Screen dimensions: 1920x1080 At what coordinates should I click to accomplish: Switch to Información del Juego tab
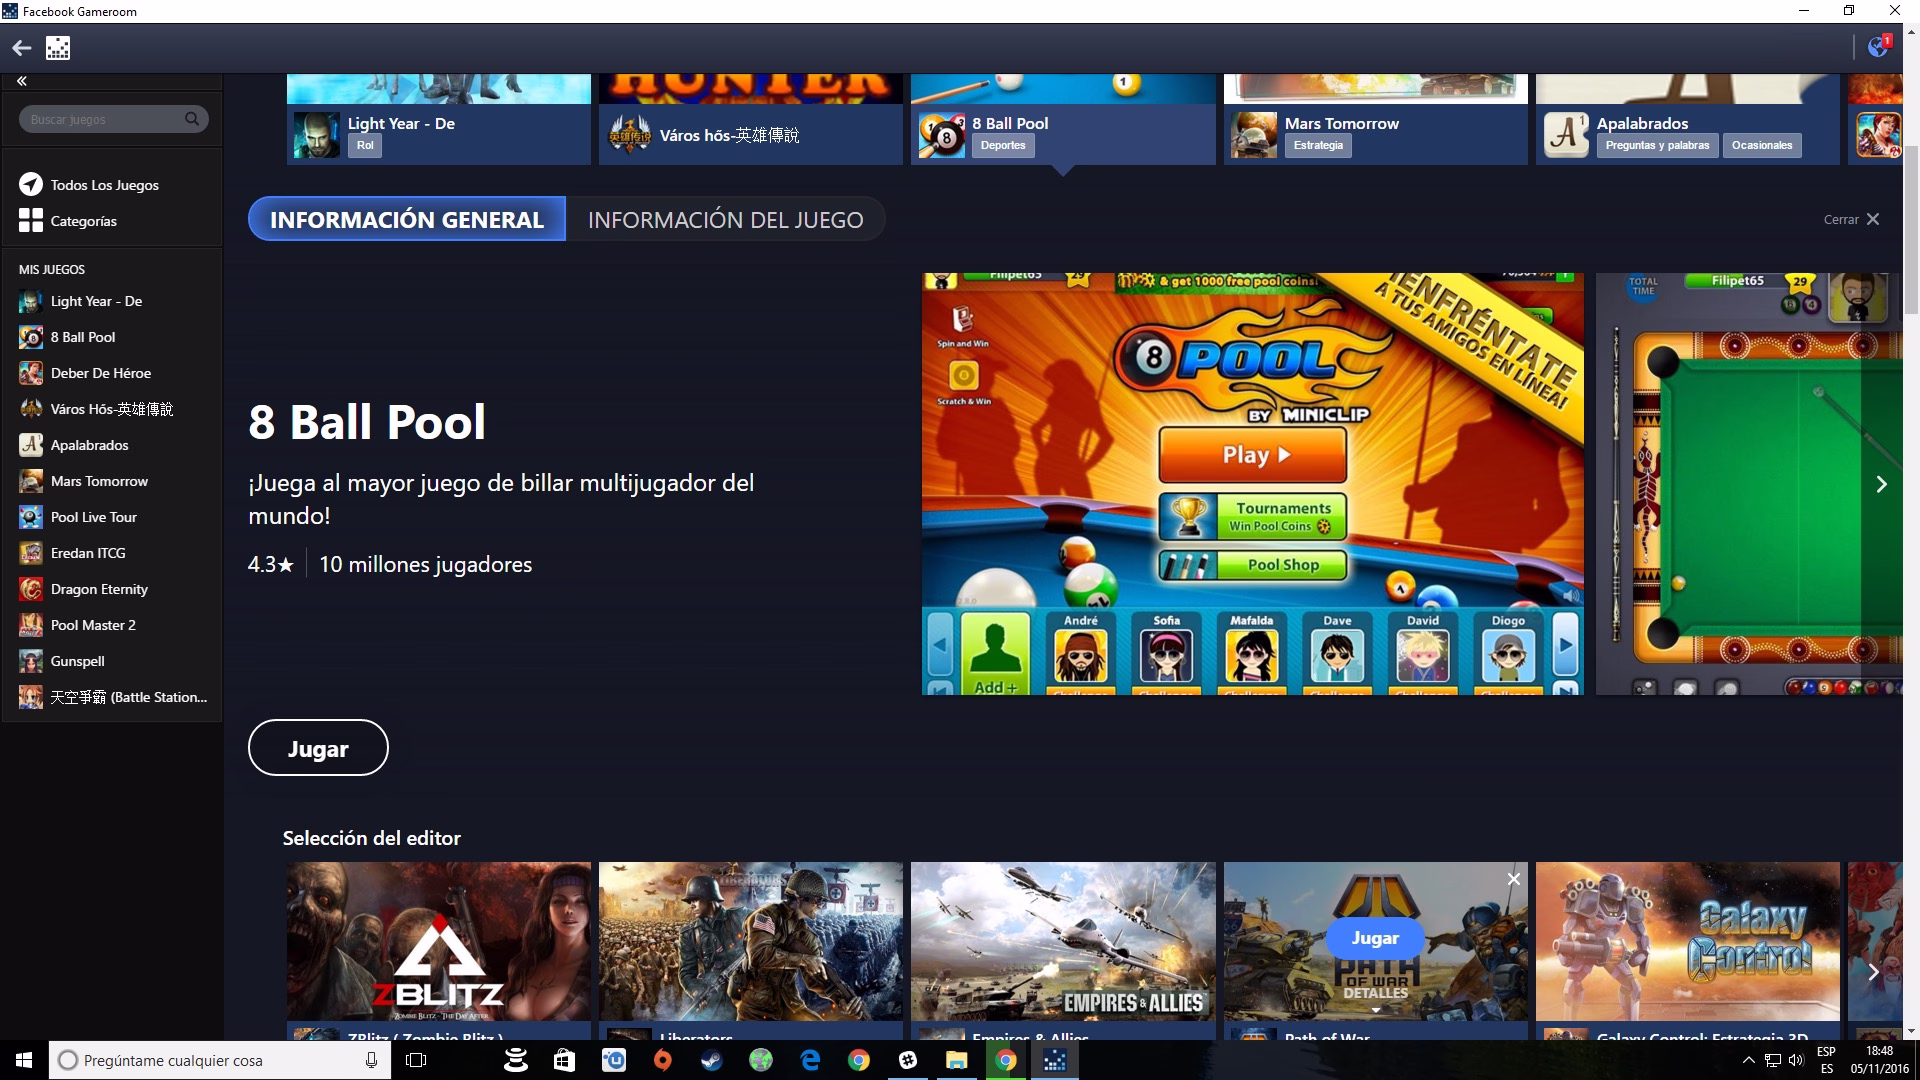725,219
